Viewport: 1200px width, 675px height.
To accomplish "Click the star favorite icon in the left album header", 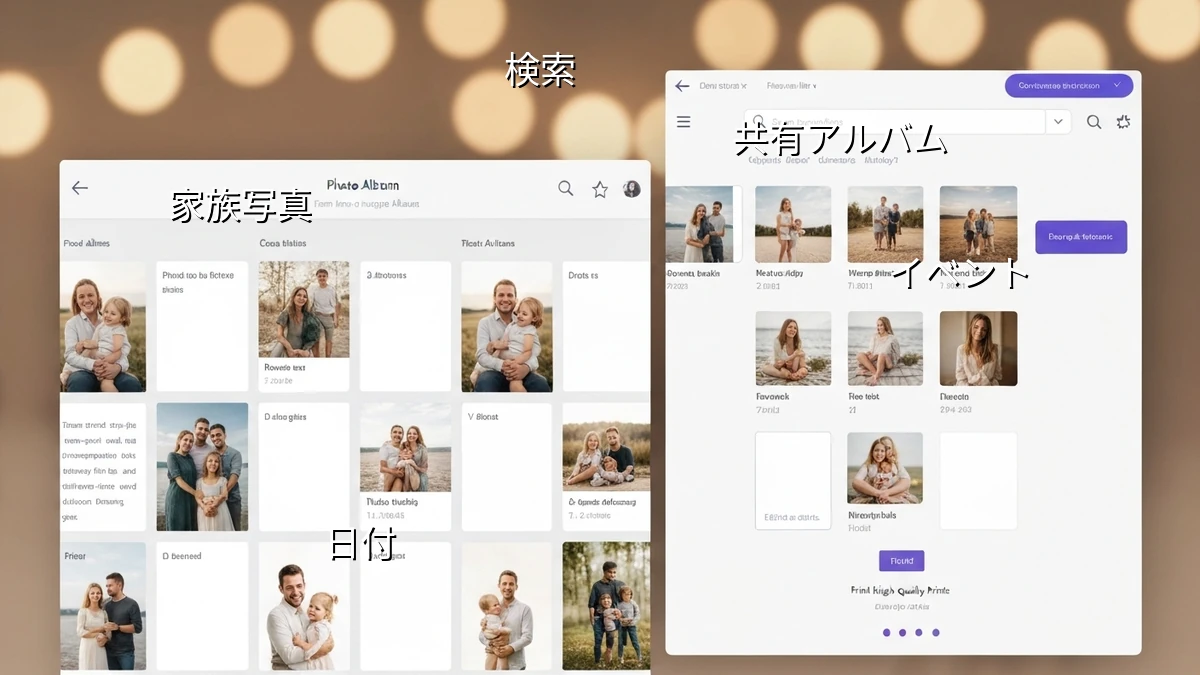I will (x=600, y=189).
